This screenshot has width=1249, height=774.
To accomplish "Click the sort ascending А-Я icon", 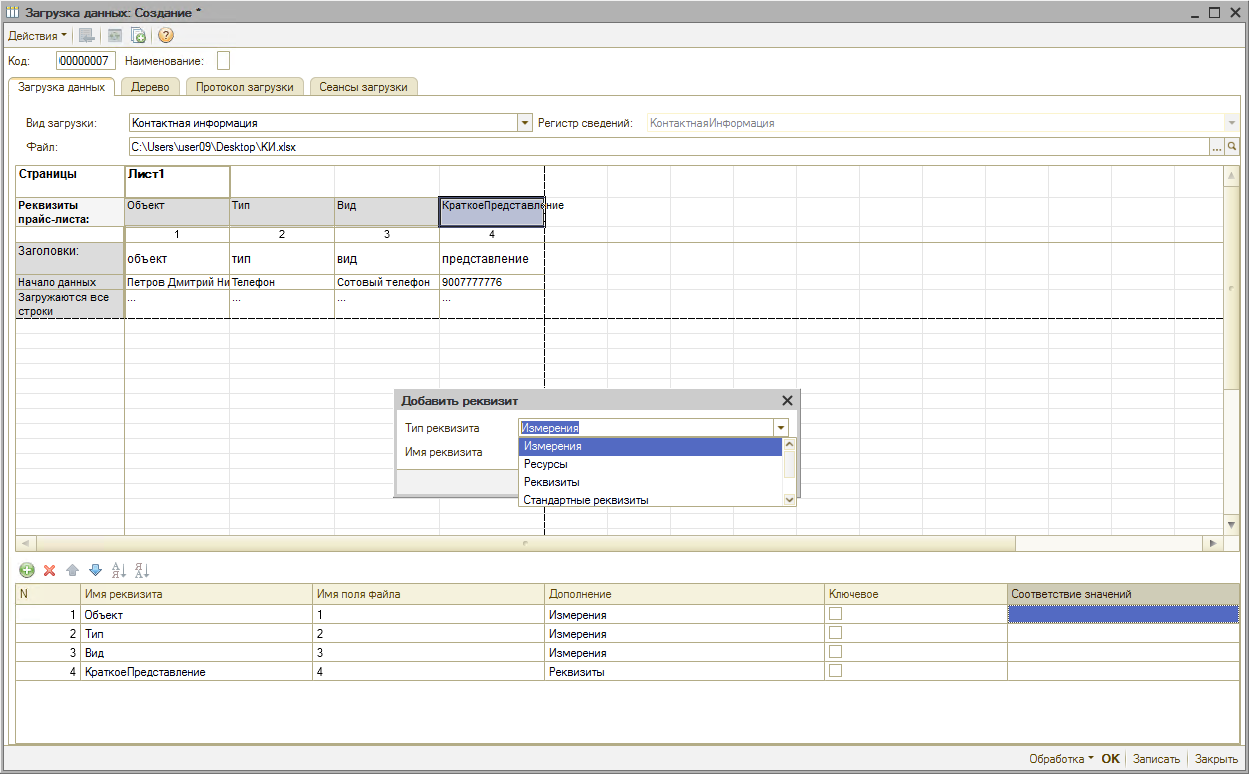I will click(118, 570).
